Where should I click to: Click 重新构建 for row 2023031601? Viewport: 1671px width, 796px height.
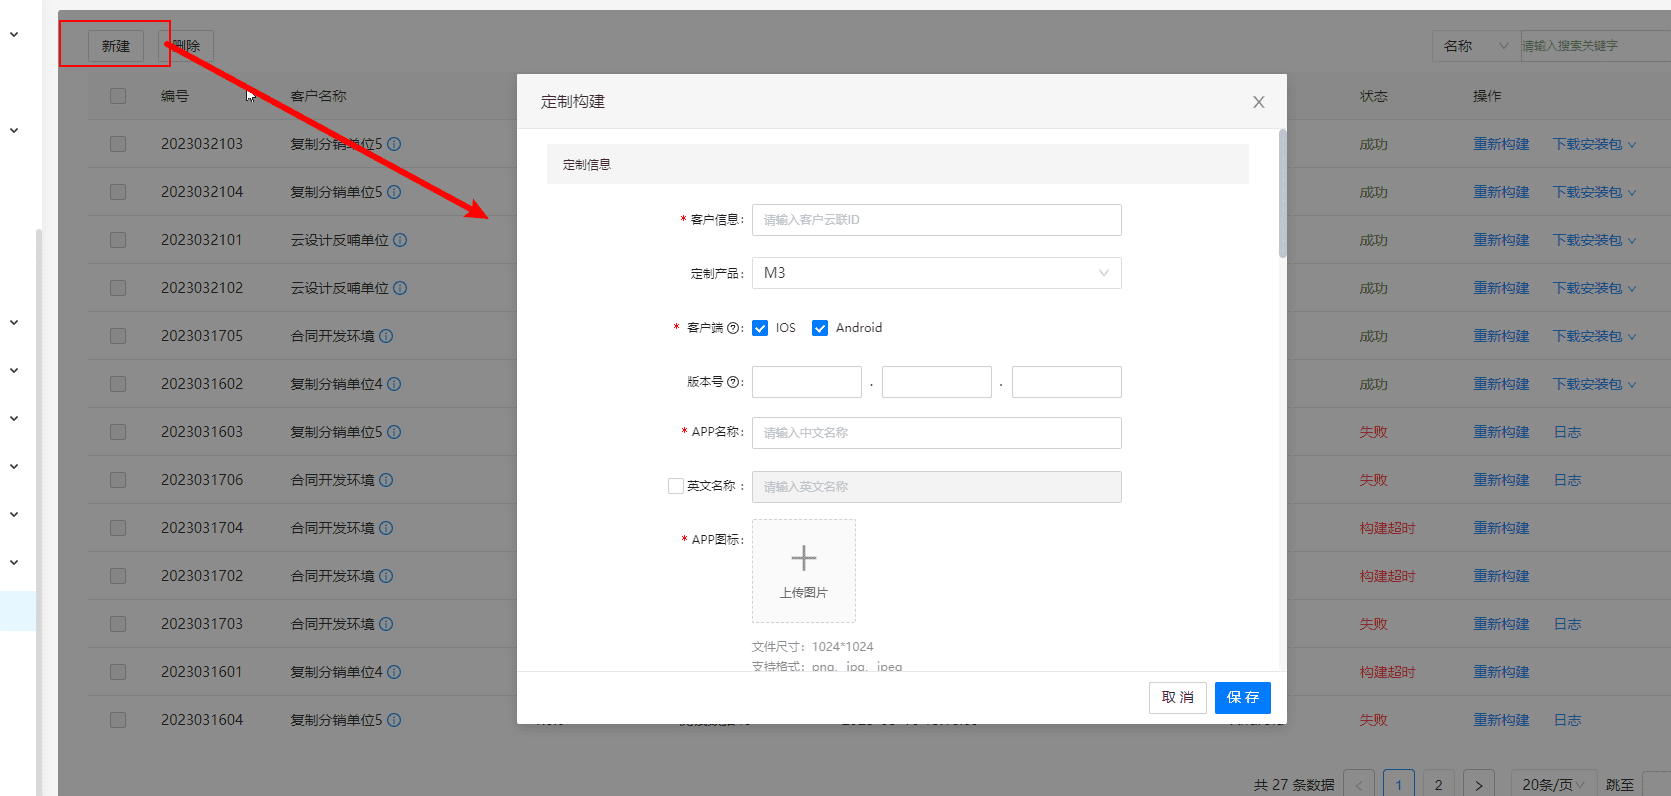[1501, 672]
